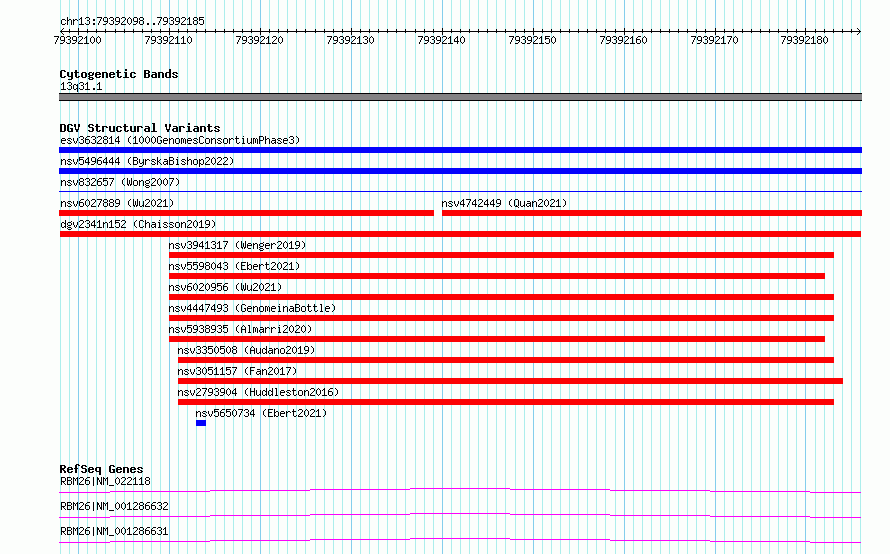Image resolution: width=890 pixels, height=554 pixels.
Task: Select the red bar under nsv3350508
Action: (x=506, y=360)
